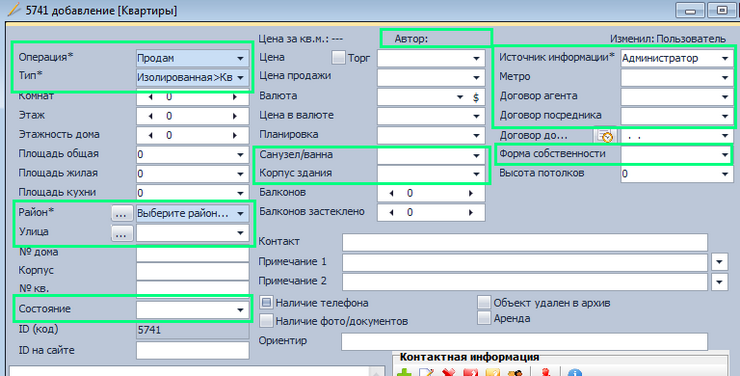740x376 pixels.
Task: Click the red X delete contact icon
Action: (448, 373)
